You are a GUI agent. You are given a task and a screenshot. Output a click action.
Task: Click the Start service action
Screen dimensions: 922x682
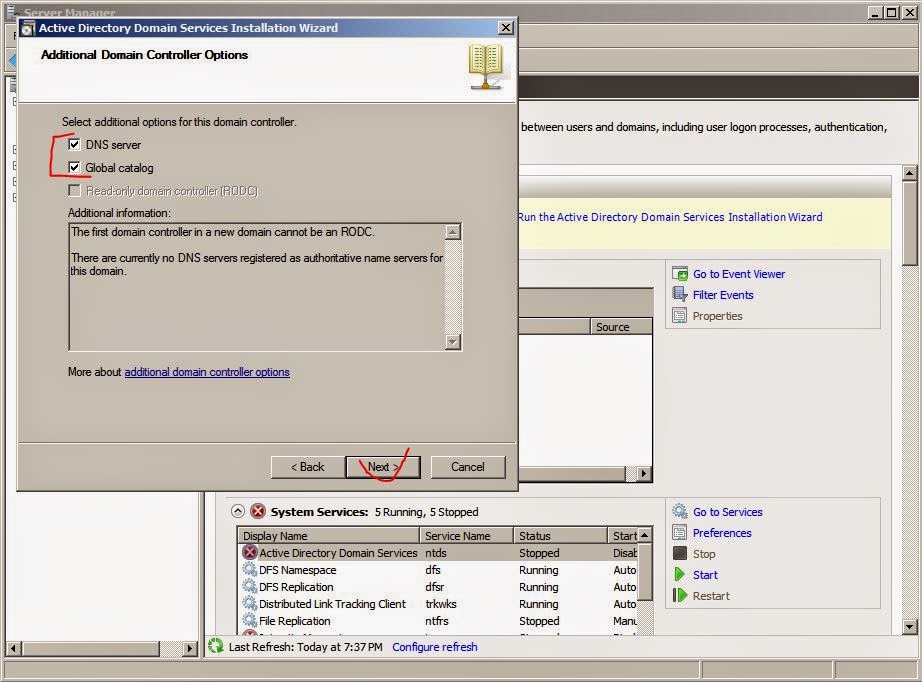(x=705, y=575)
